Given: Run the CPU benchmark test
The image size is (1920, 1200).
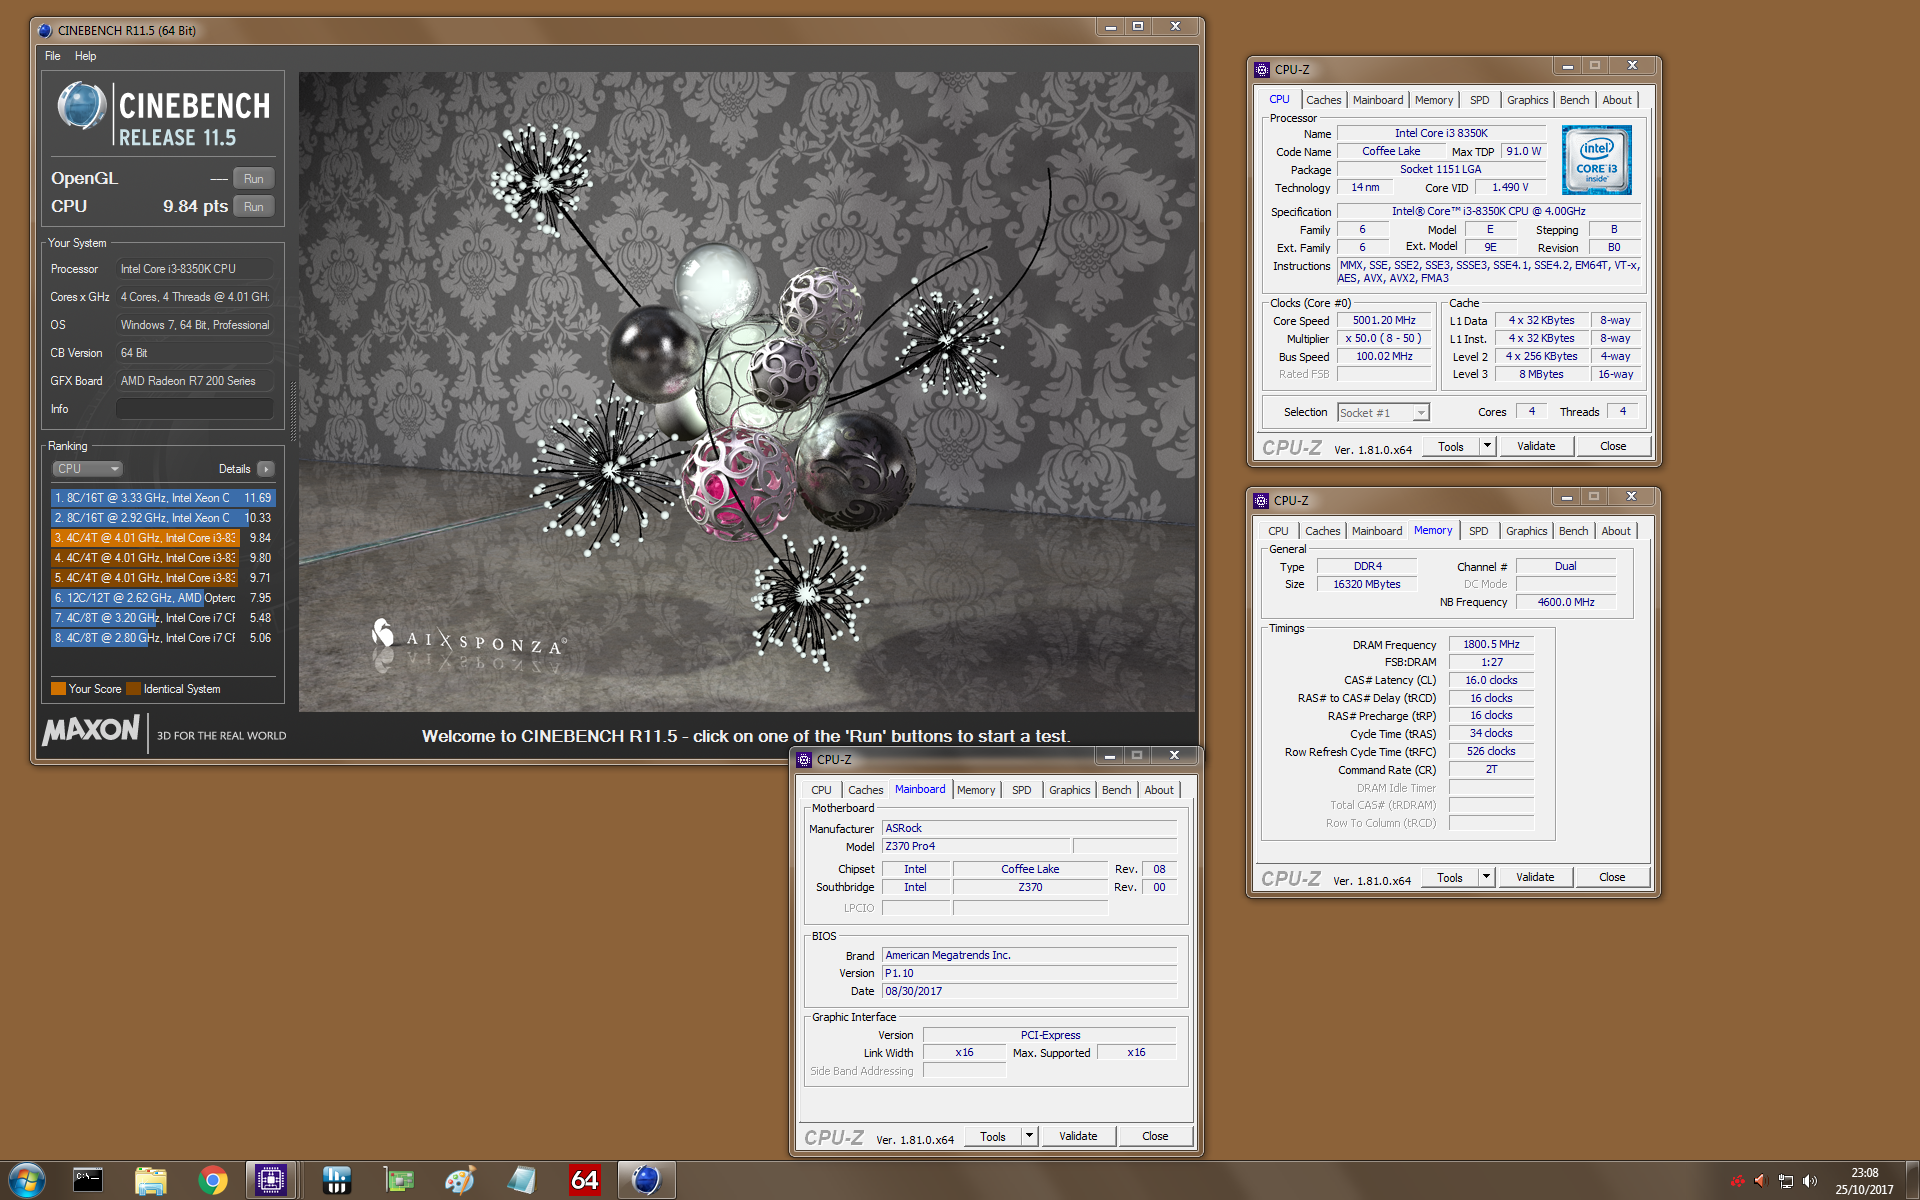Looking at the screenshot, I should point(254,207).
